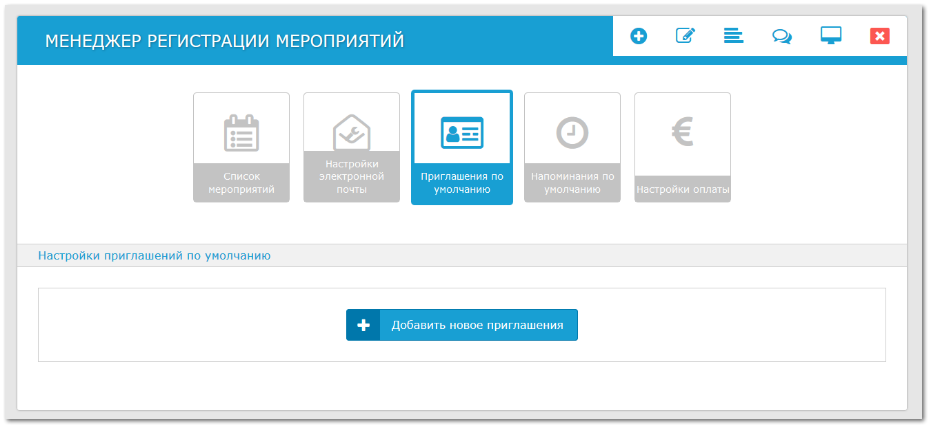The image size is (931, 428).
Task: Click the clock reminders icon
Action: pos(572,132)
